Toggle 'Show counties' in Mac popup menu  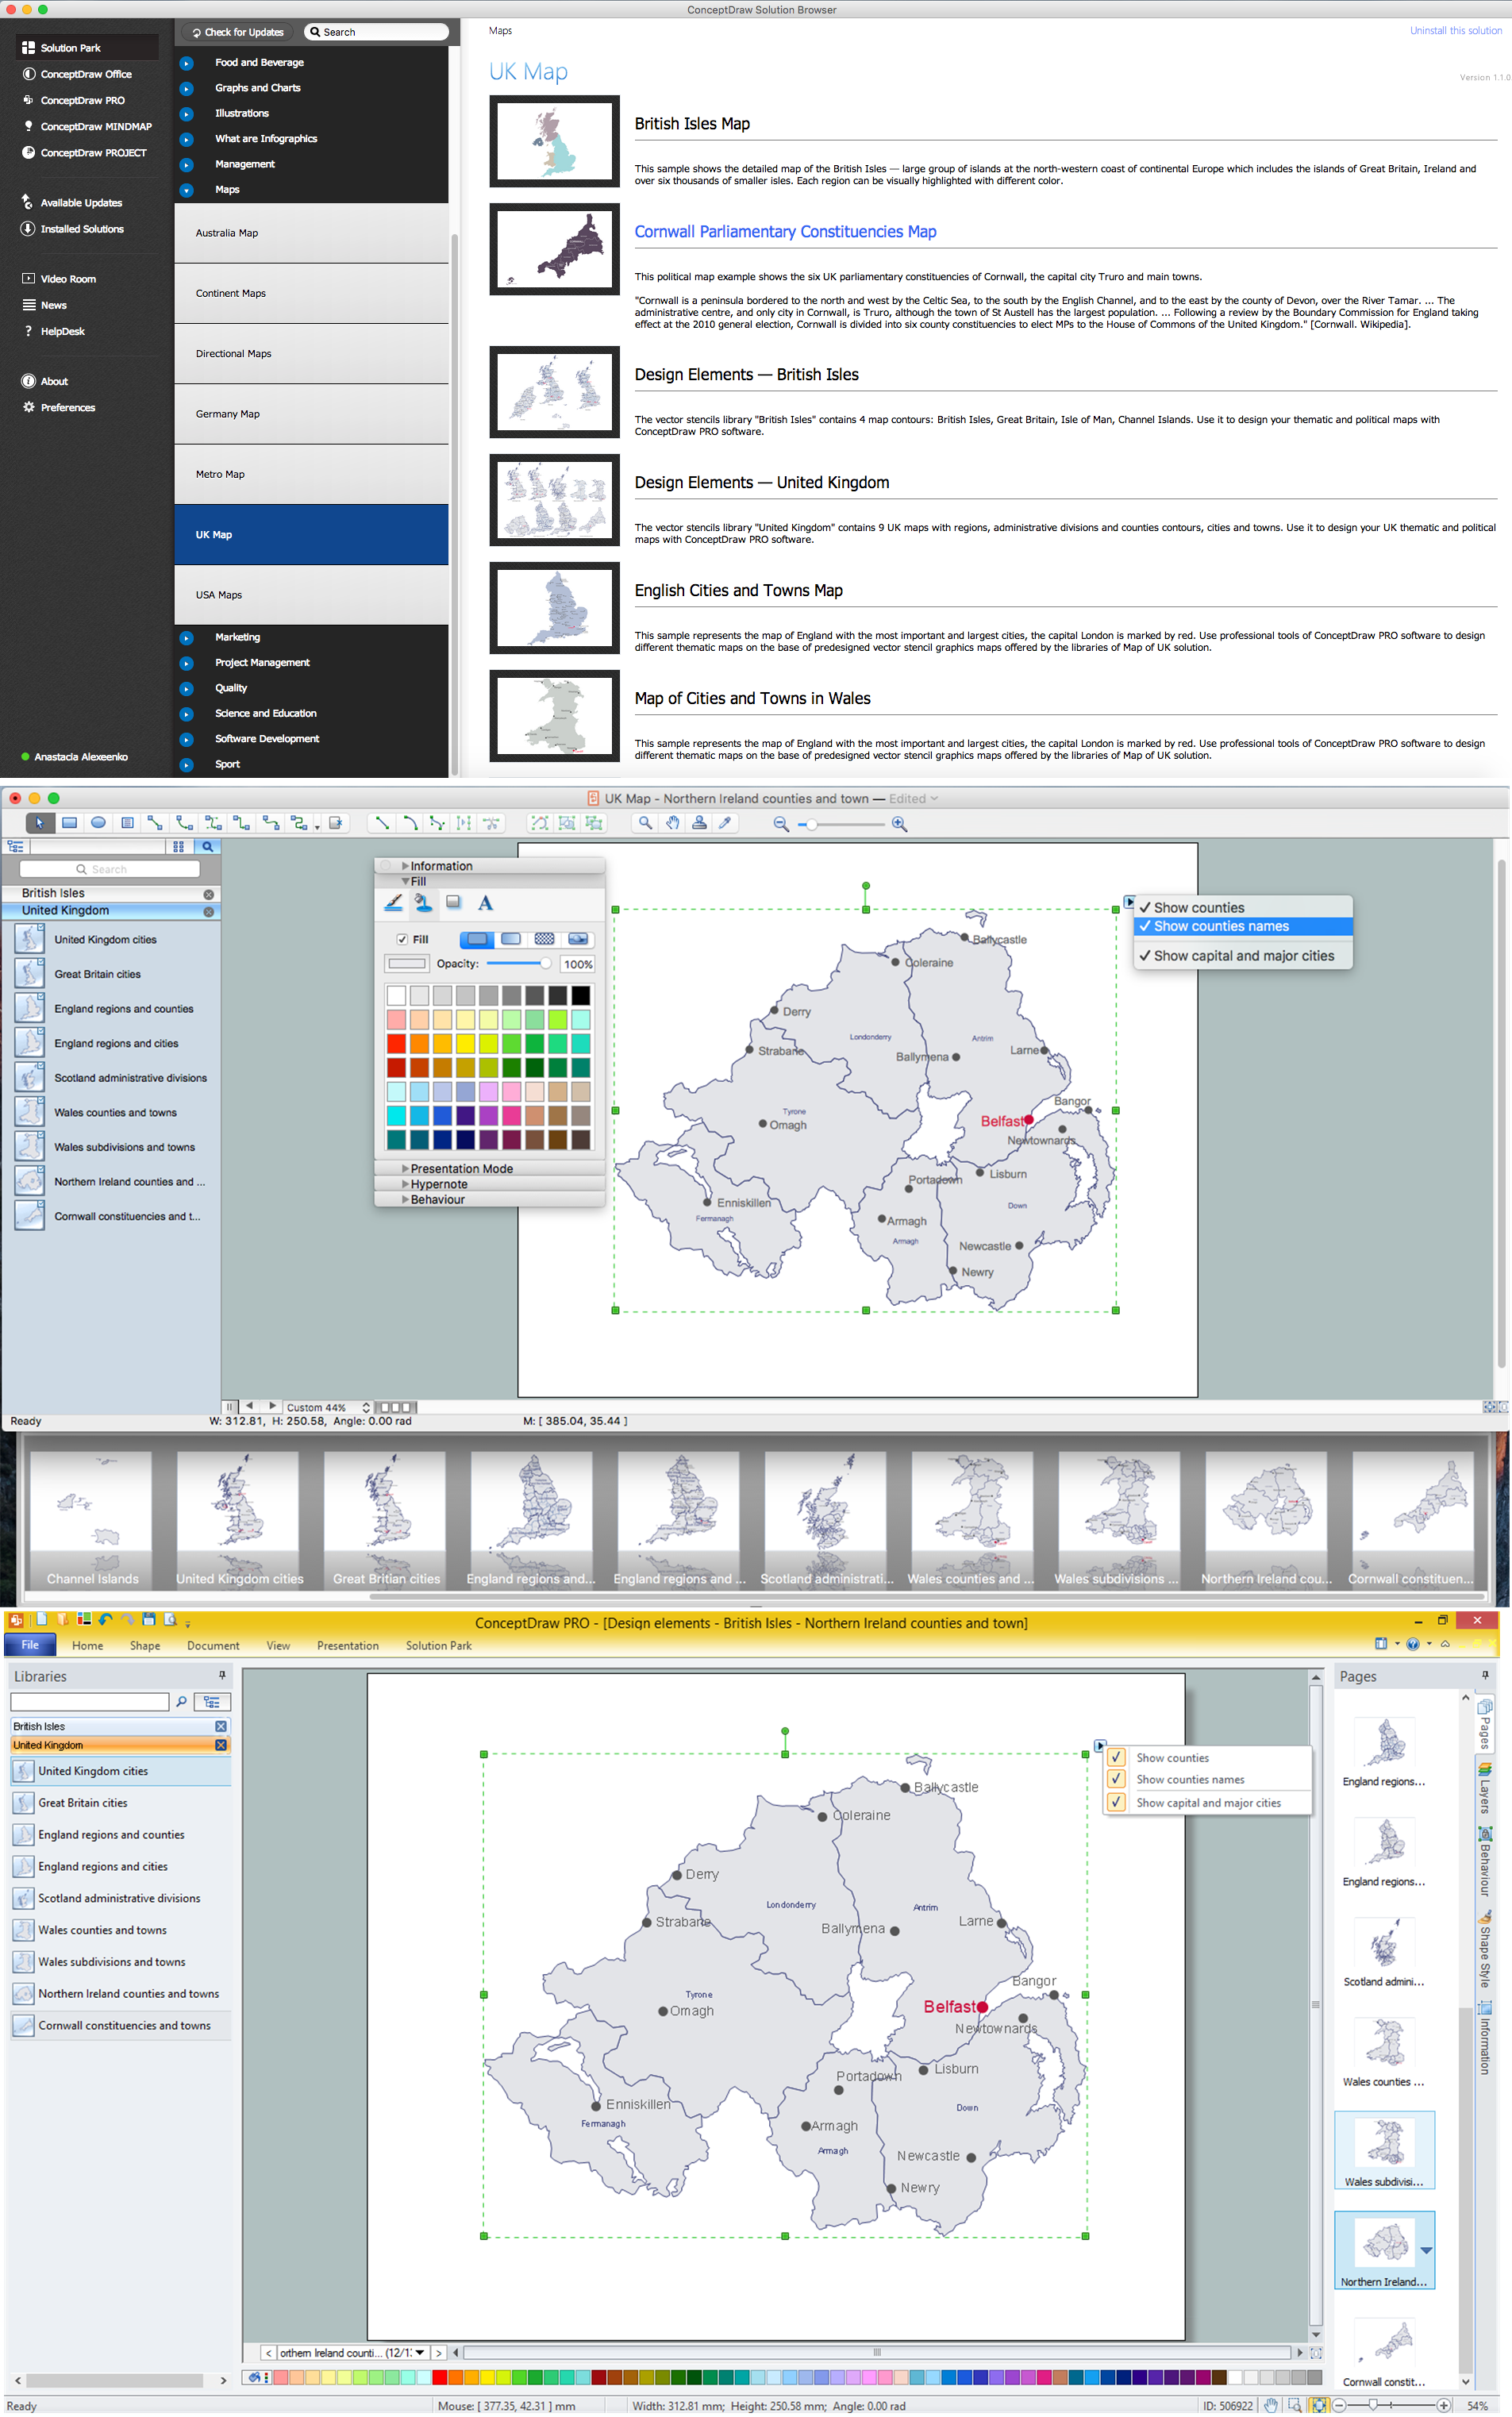click(1242, 907)
